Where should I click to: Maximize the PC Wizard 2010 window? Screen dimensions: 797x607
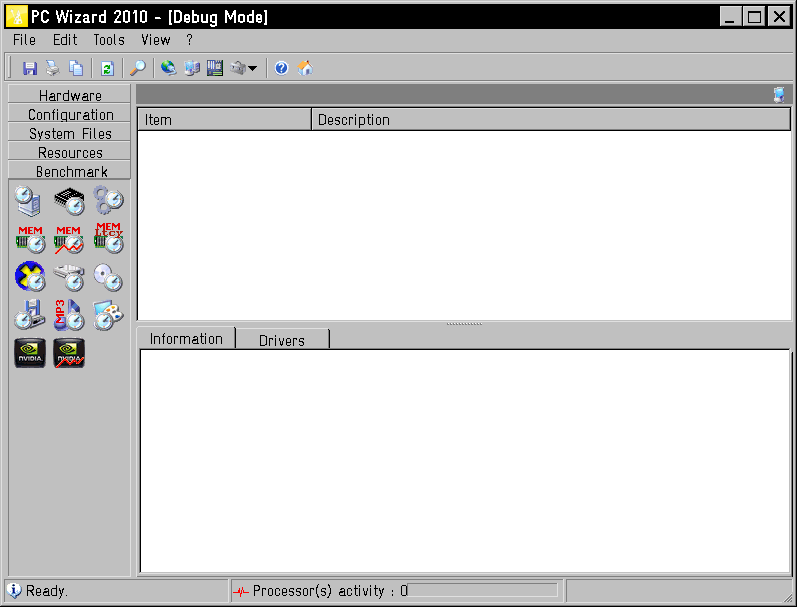coord(754,17)
